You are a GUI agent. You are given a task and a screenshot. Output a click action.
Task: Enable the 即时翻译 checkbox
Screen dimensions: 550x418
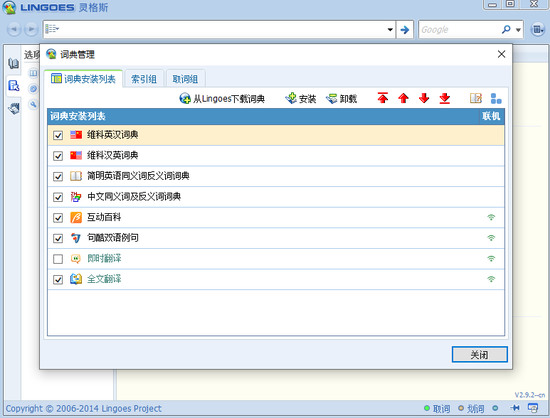coord(58,259)
